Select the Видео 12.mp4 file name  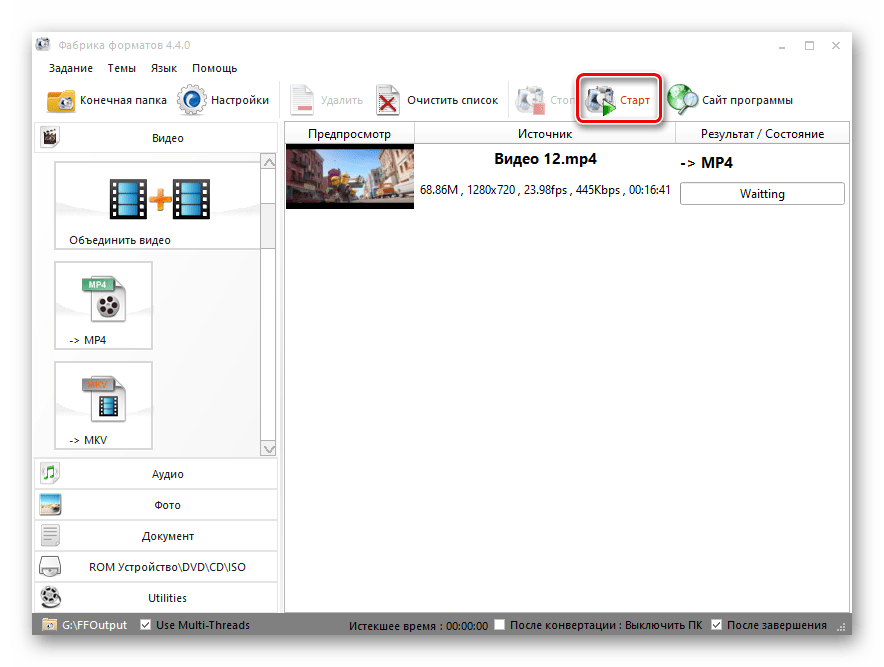pos(545,159)
